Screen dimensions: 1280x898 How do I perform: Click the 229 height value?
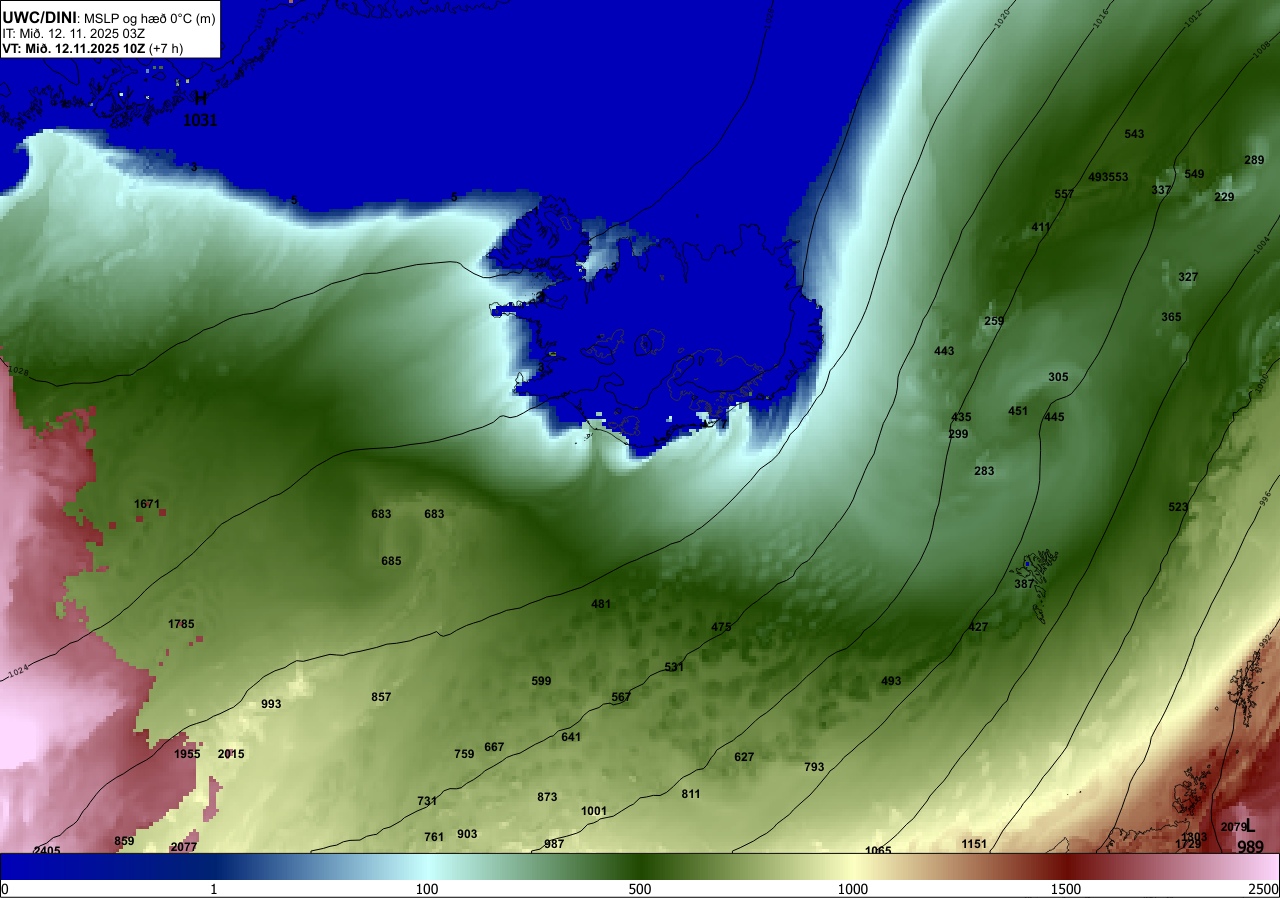[1224, 197]
